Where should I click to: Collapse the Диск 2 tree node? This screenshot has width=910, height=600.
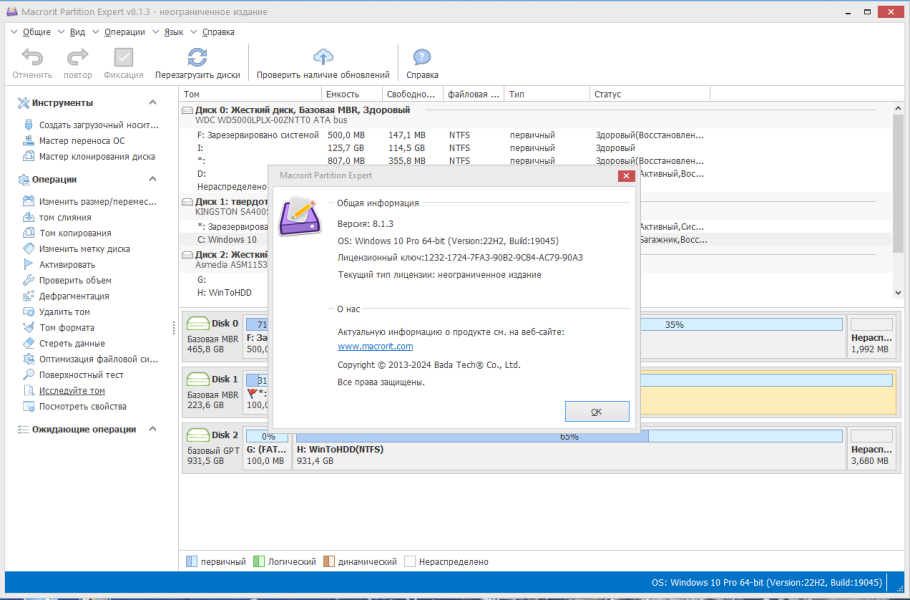[x=187, y=254]
